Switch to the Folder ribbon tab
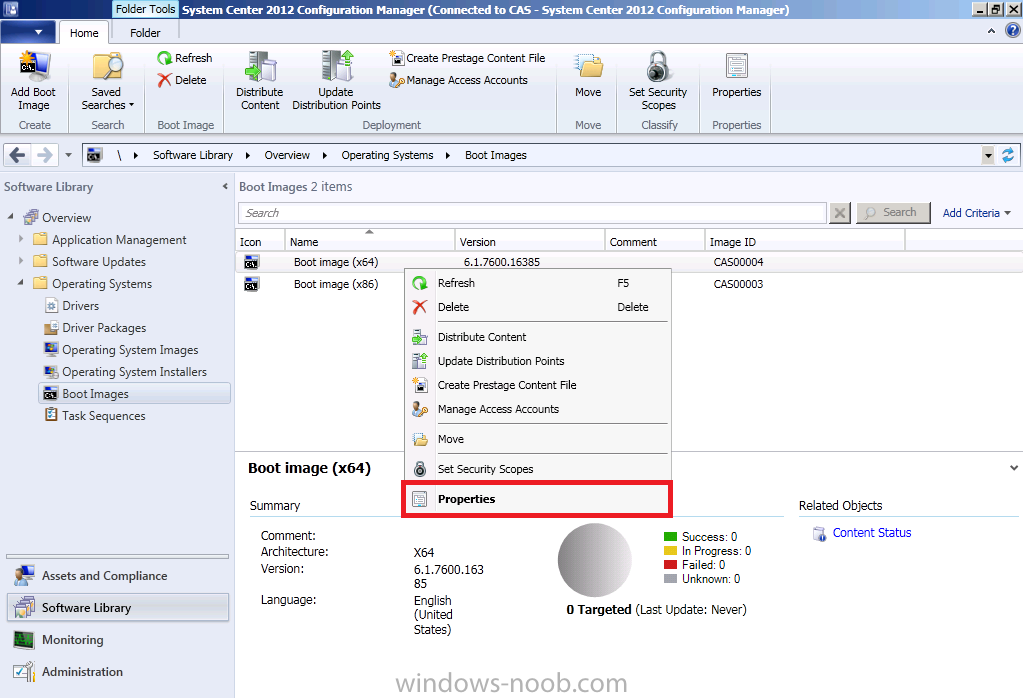Viewport: 1023px width, 698px height. pos(145,33)
